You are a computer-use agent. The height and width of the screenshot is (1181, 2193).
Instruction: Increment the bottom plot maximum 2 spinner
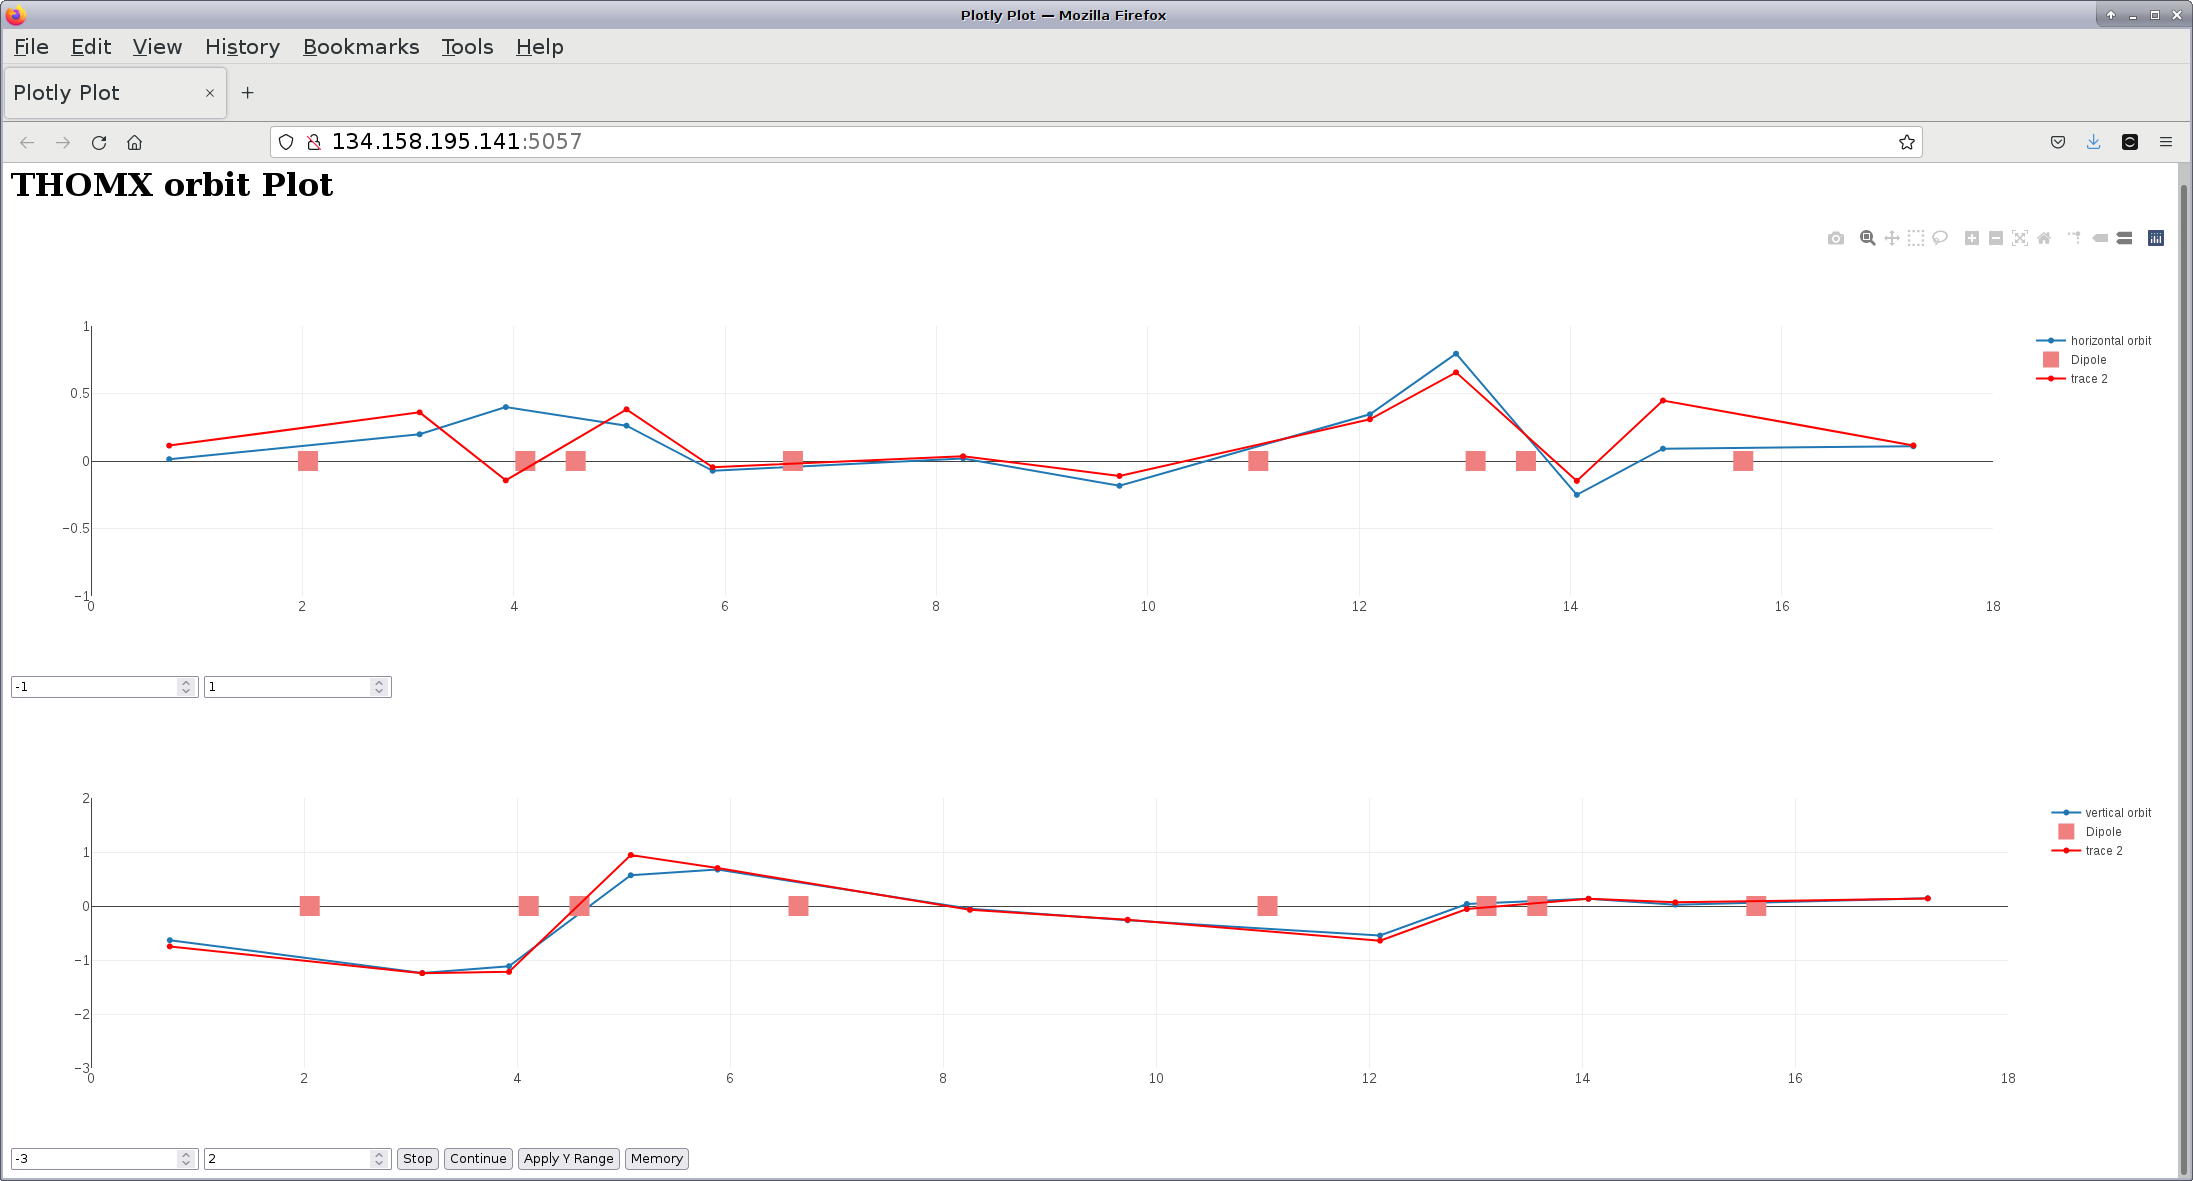(379, 1155)
